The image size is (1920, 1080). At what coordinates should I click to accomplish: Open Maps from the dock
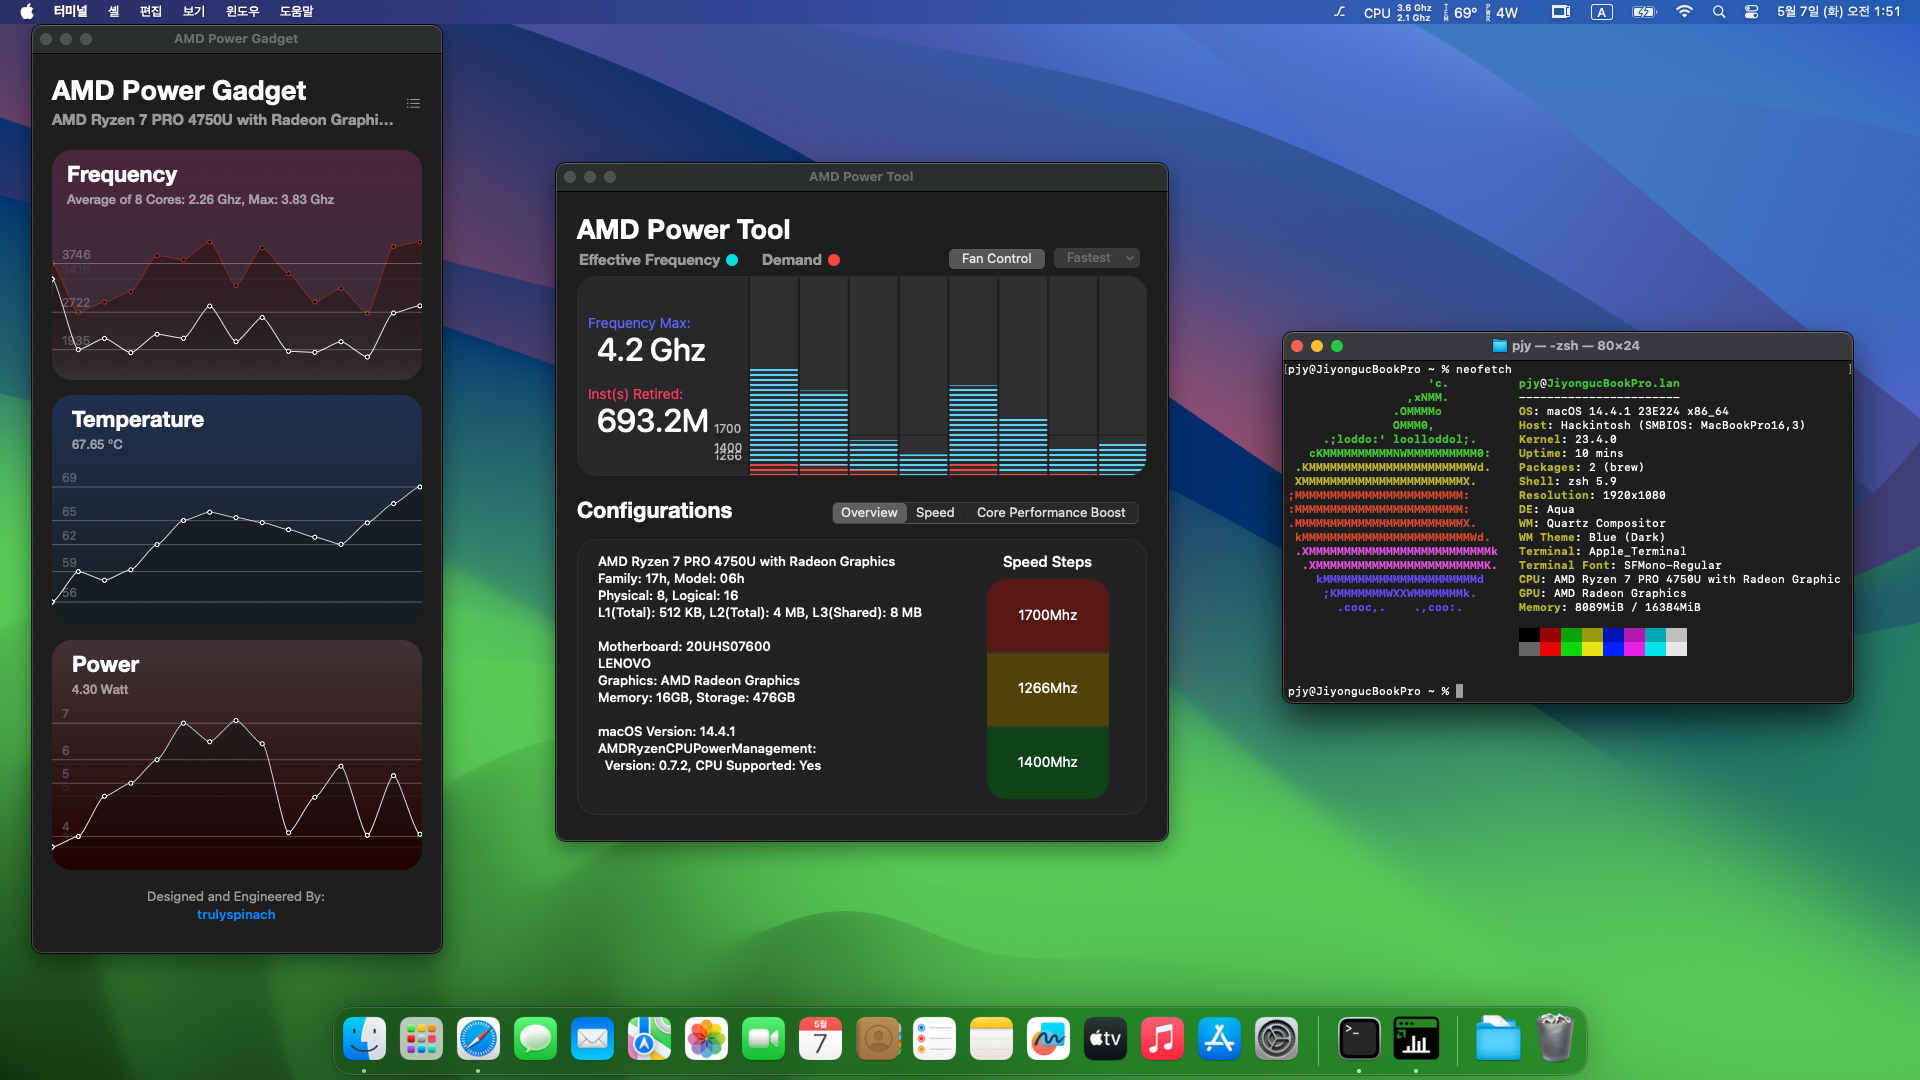(x=649, y=1039)
